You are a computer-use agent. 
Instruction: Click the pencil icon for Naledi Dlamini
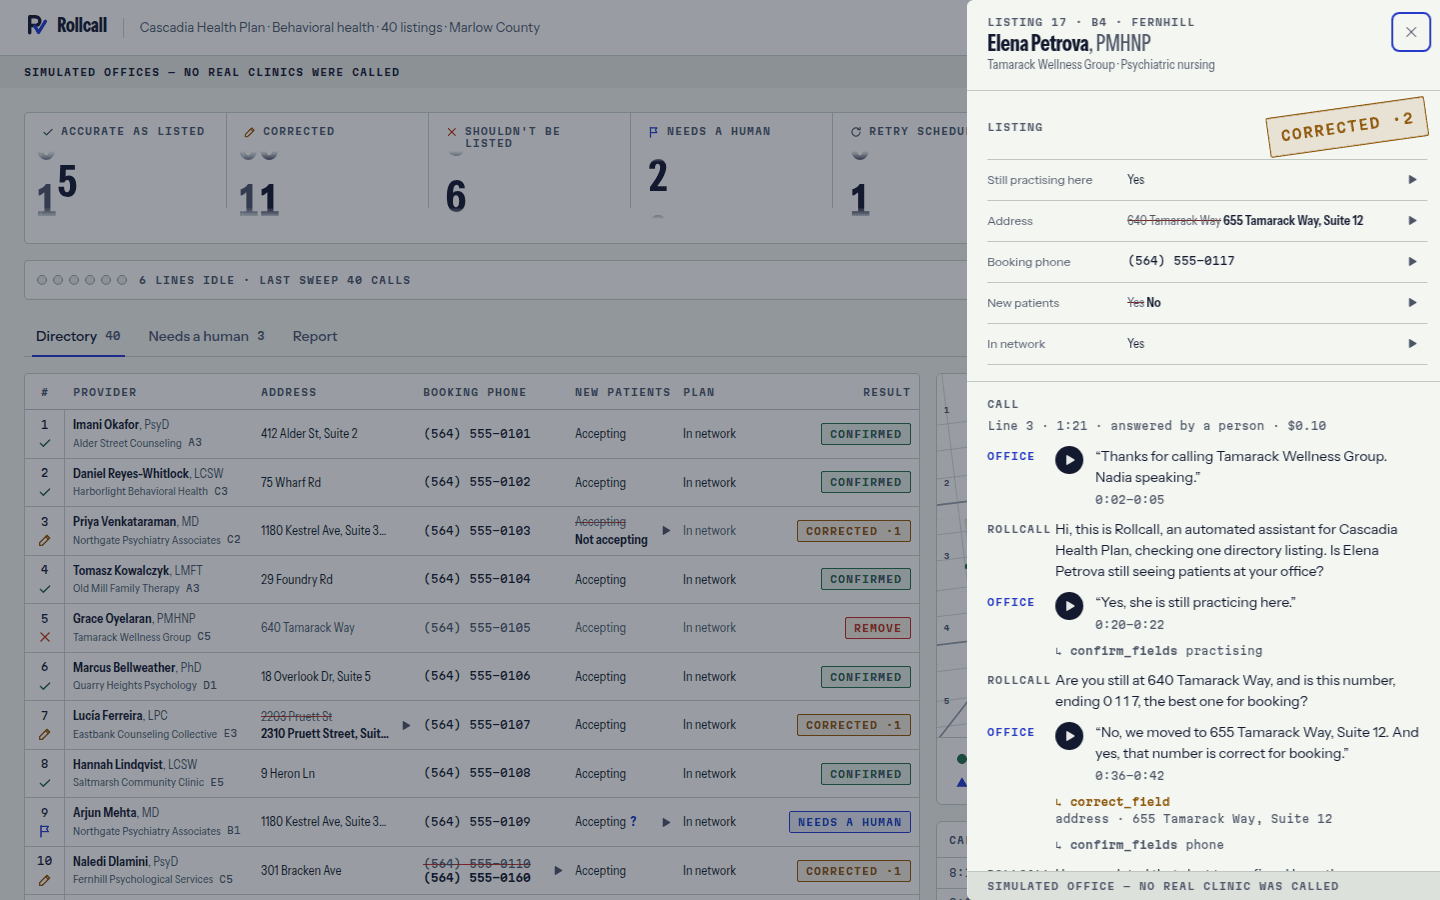click(x=45, y=880)
